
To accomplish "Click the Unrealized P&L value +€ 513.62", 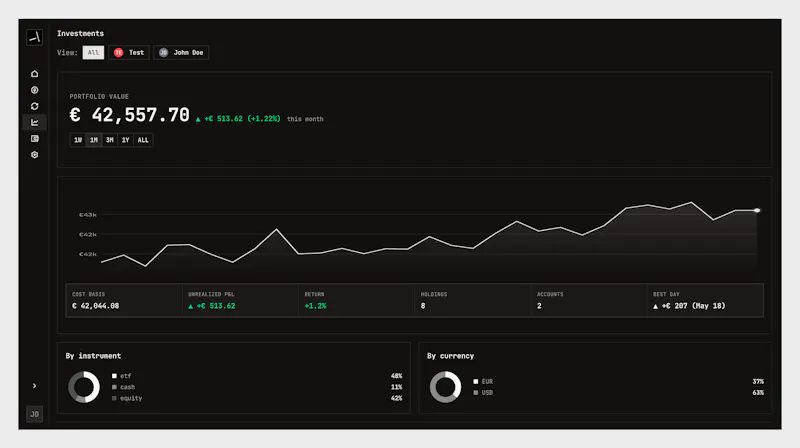I will [x=212, y=306].
